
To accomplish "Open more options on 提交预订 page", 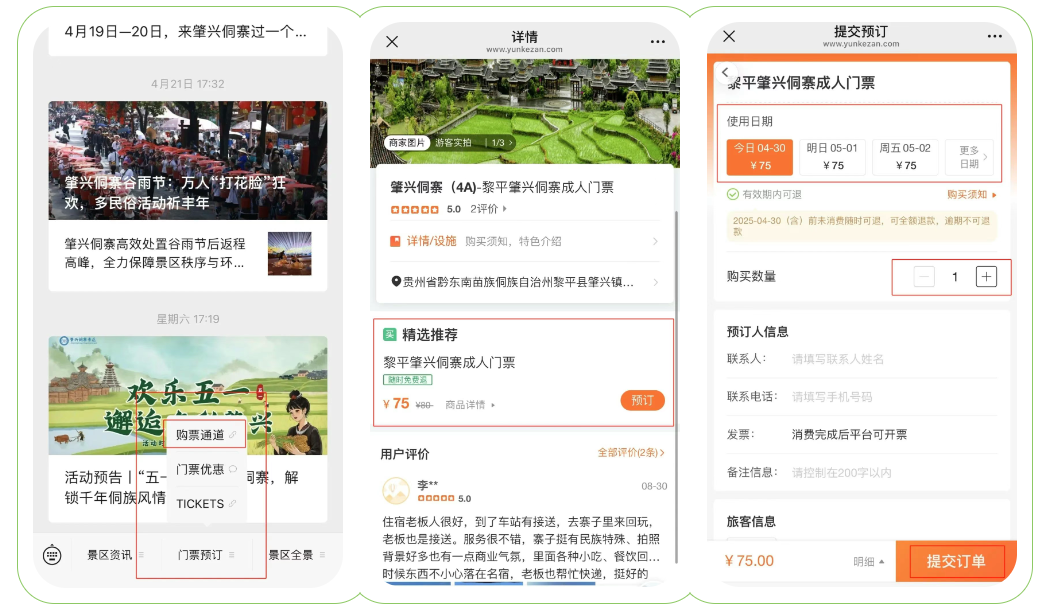I will point(994,36).
